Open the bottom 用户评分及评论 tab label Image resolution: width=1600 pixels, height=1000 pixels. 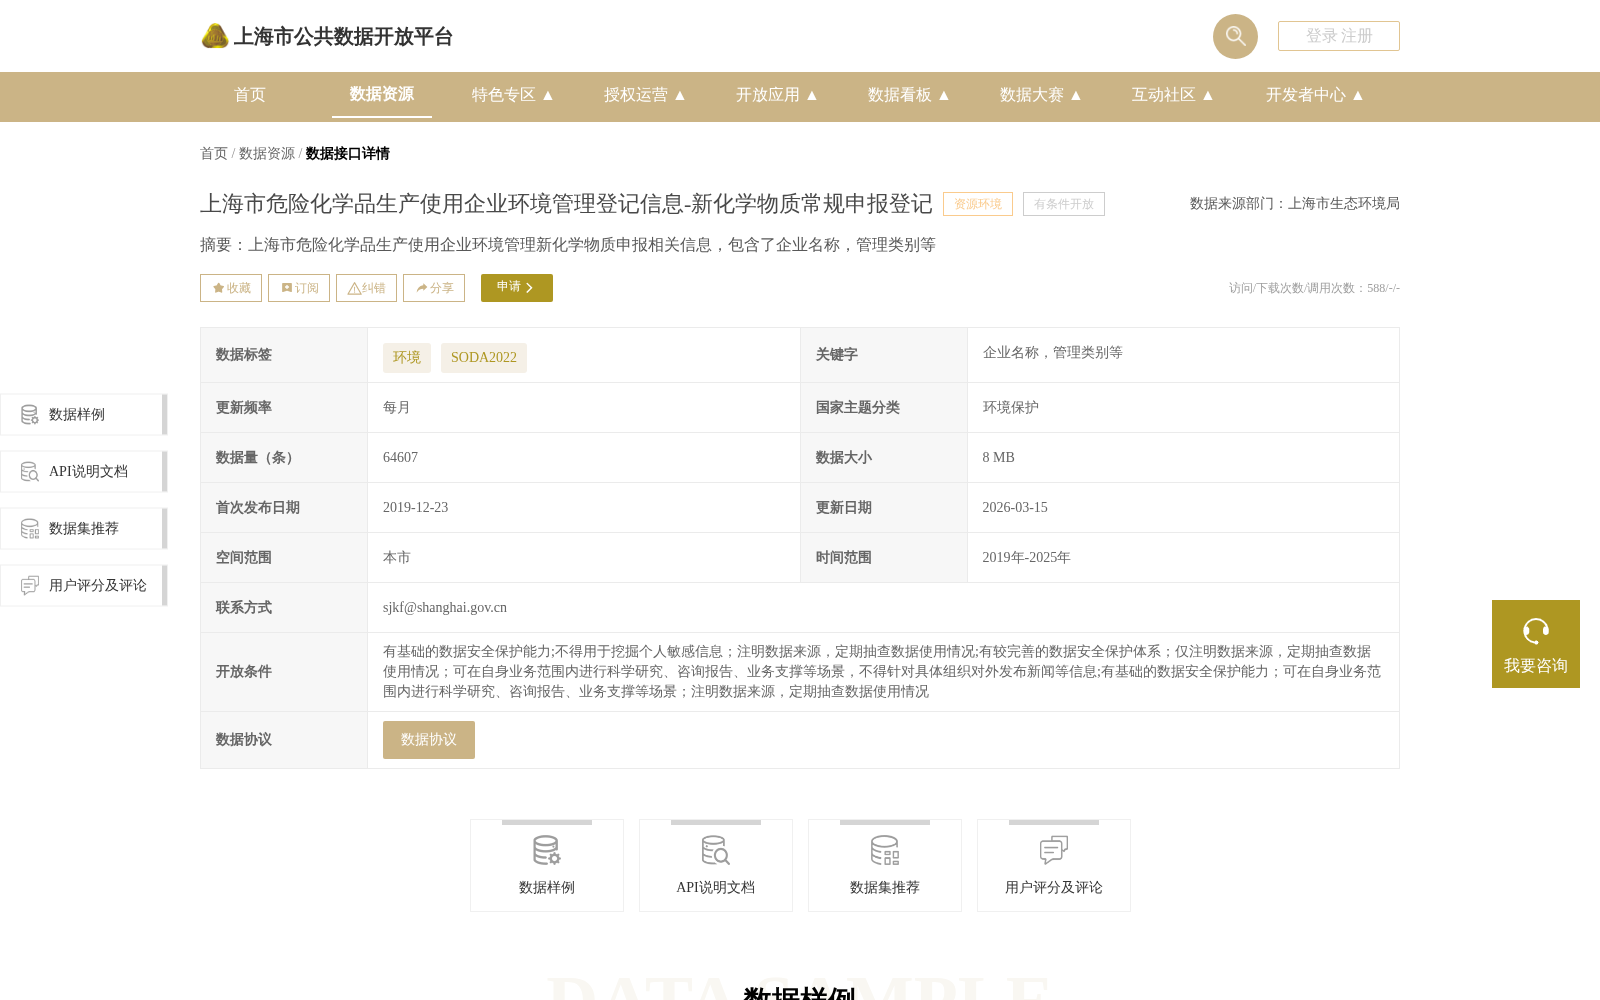[x=1054, y=888]
